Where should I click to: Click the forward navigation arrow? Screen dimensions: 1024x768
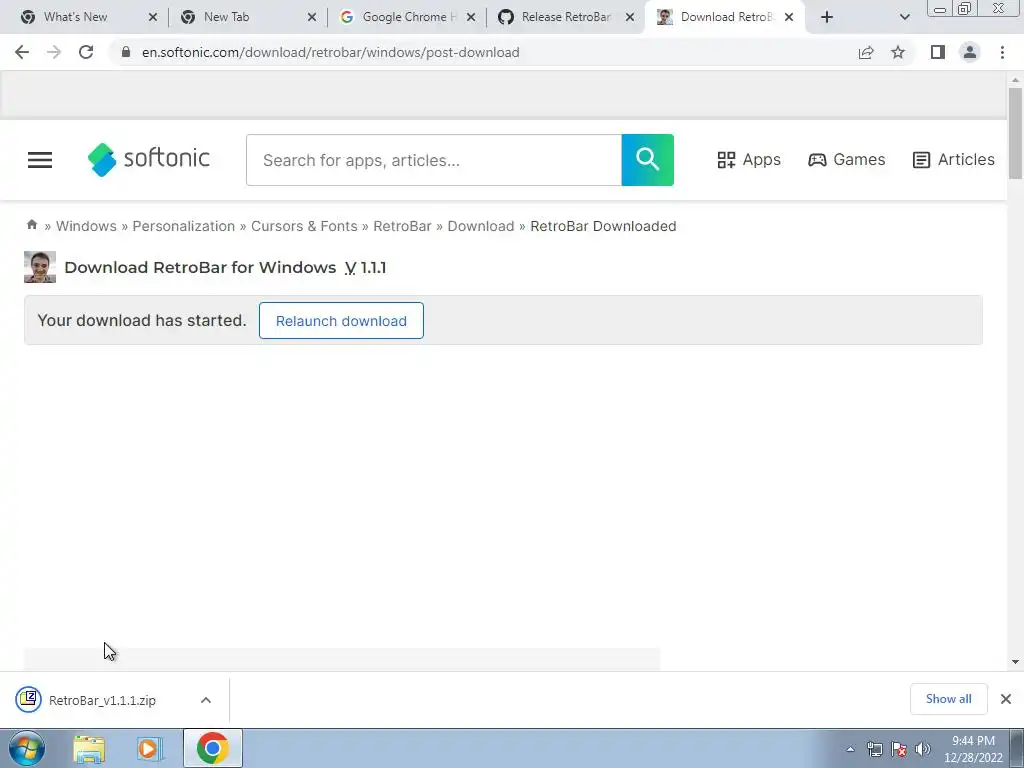[x=54, y=52]
